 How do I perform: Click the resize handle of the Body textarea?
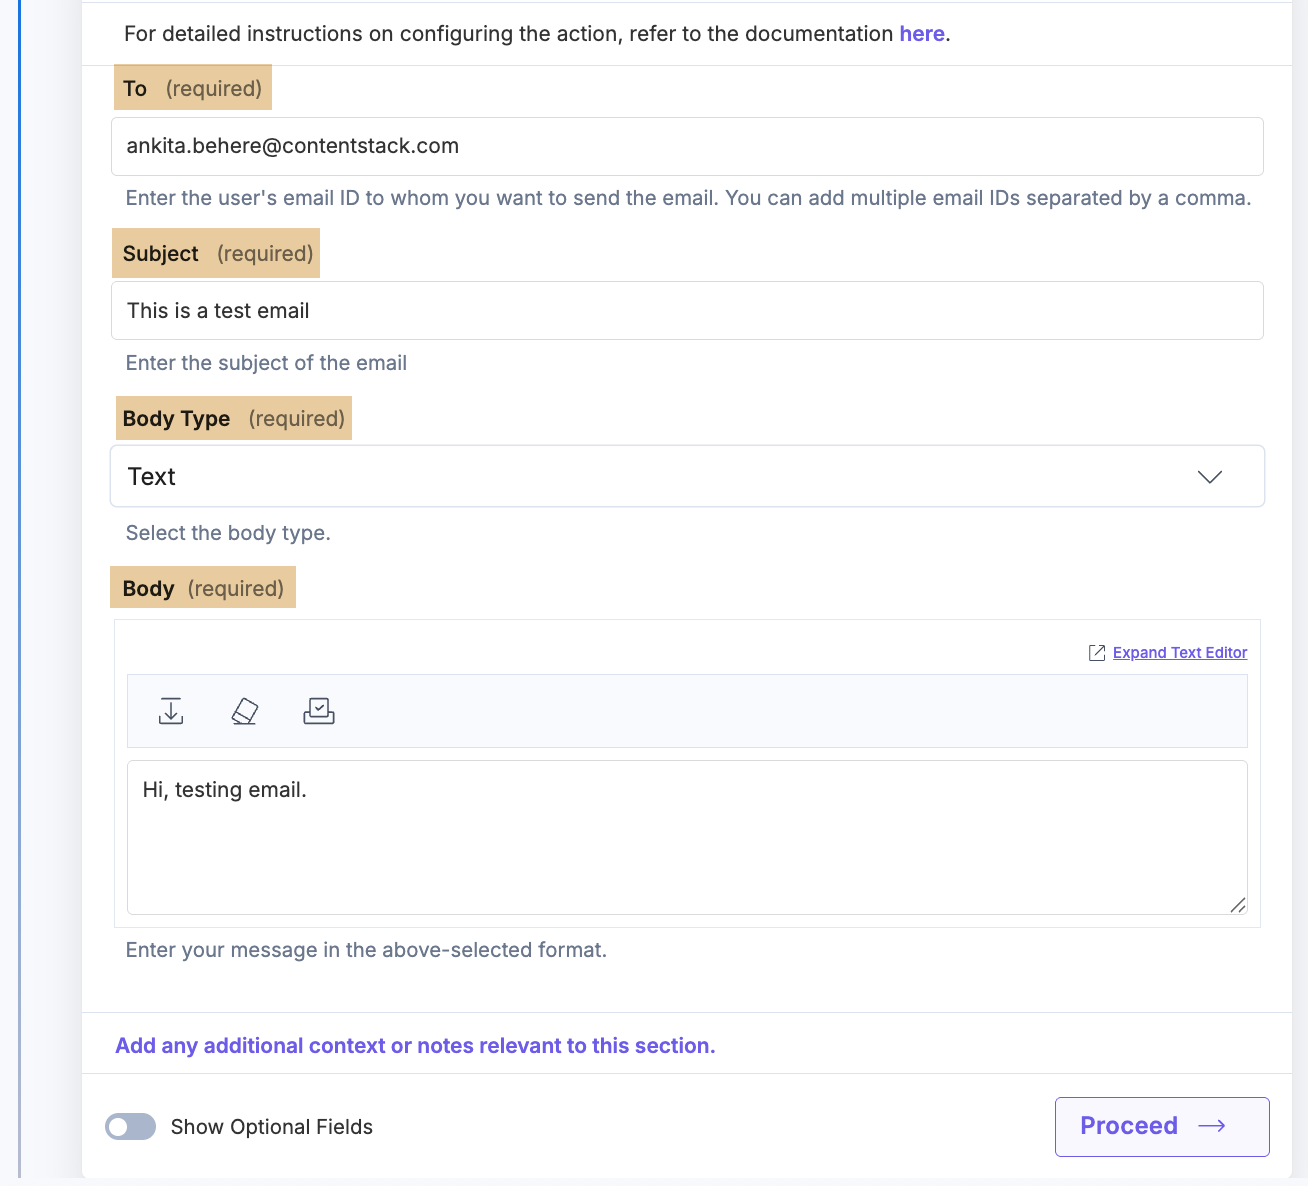(1238, 905)
